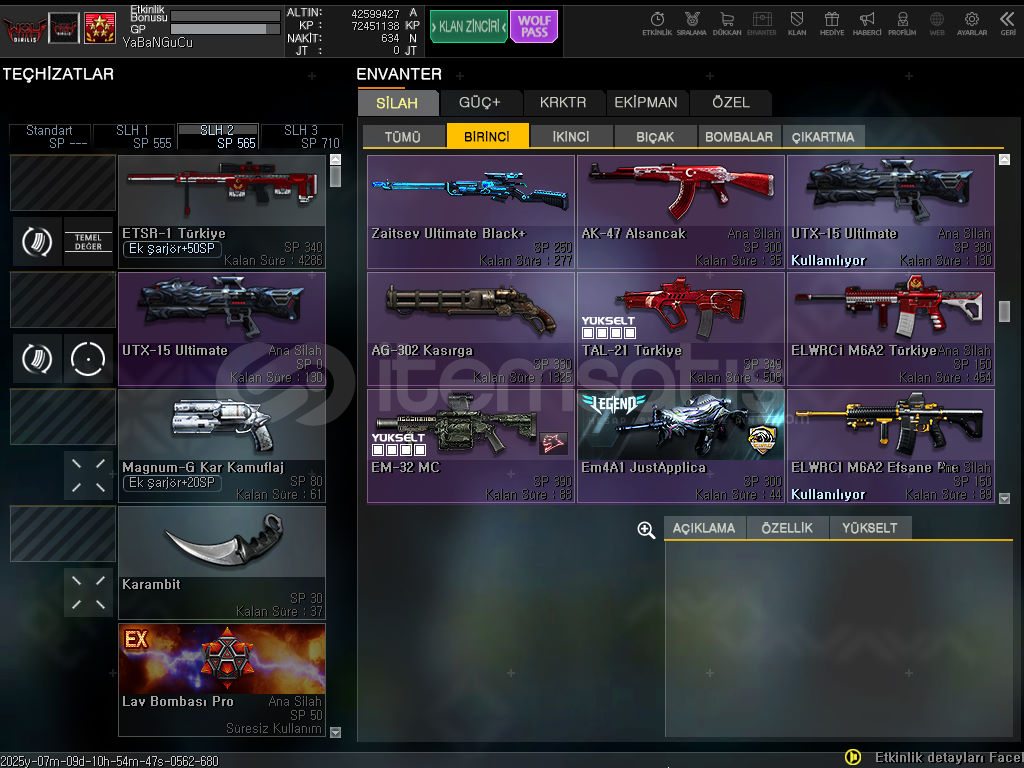
Task: Click the expand arrows icon beside Magnum-G
Action: 88,475
